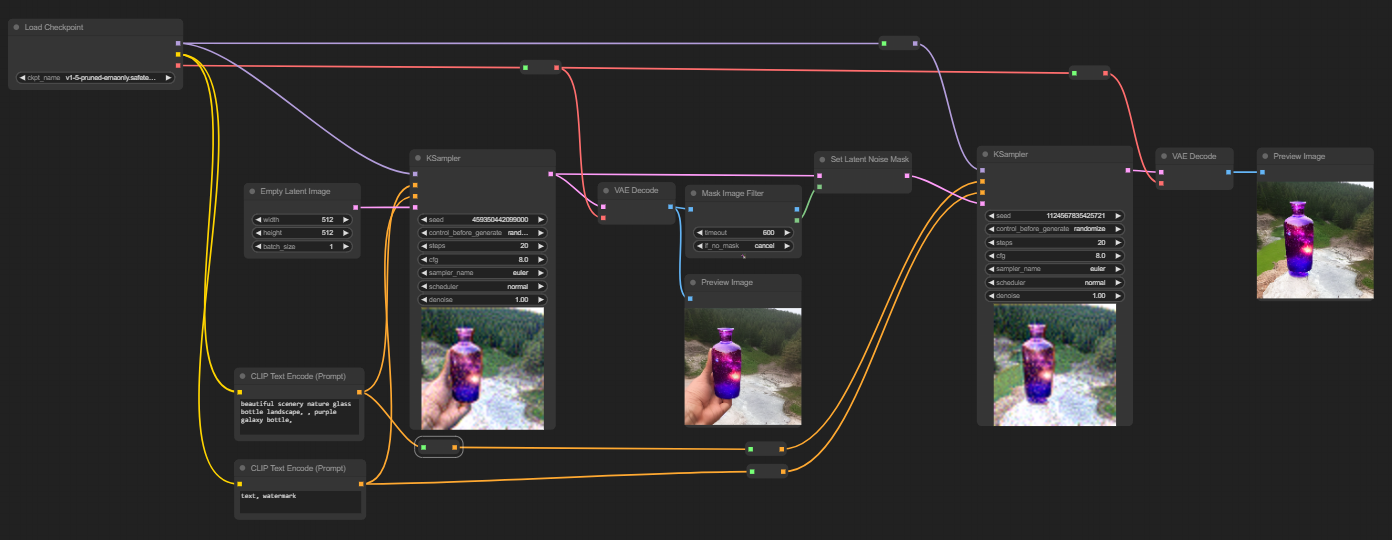Click the next arrow on ckpt_name in Load Checkpoint
This screenshot has width=1392, height=540.
click(x=168, y=77)
